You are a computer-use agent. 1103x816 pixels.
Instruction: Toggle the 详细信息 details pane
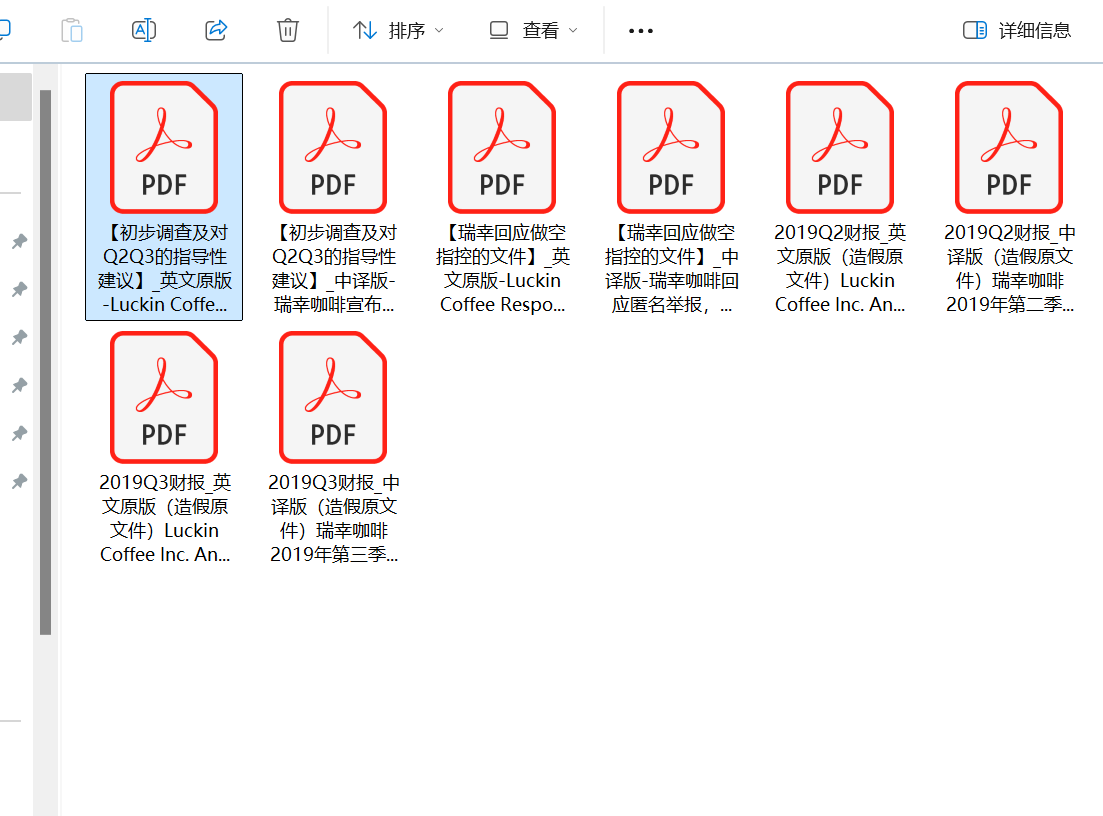click(1016, 30)
